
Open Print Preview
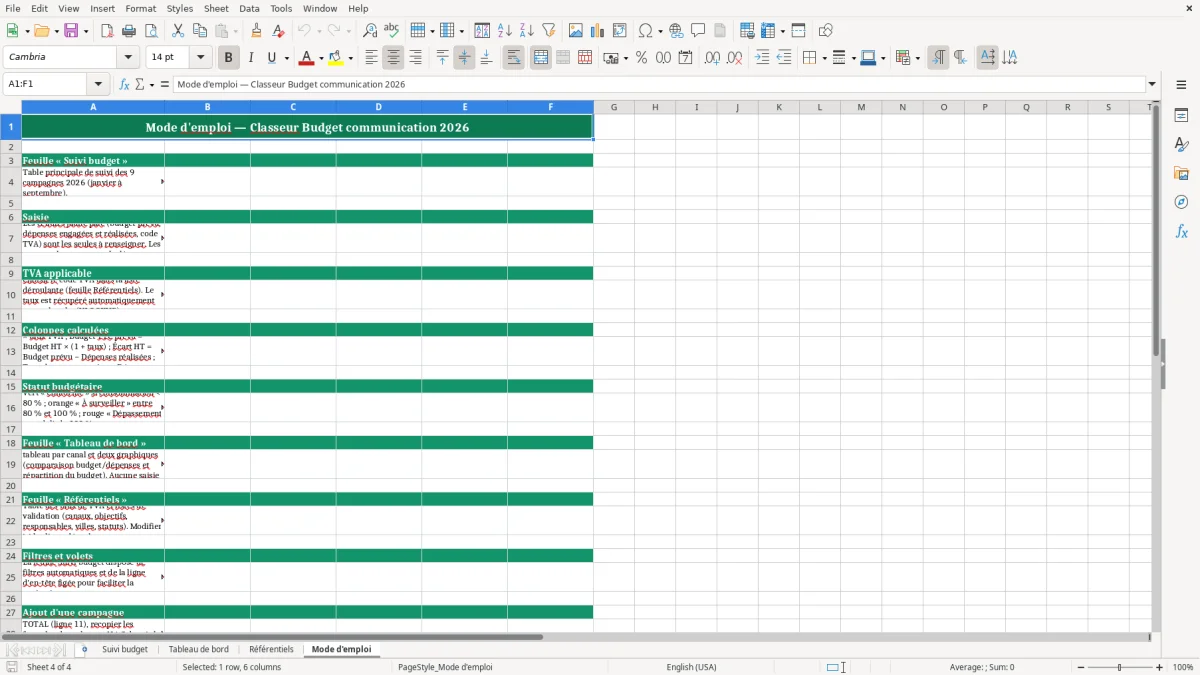pyautogui.click(x=151, y=31)
